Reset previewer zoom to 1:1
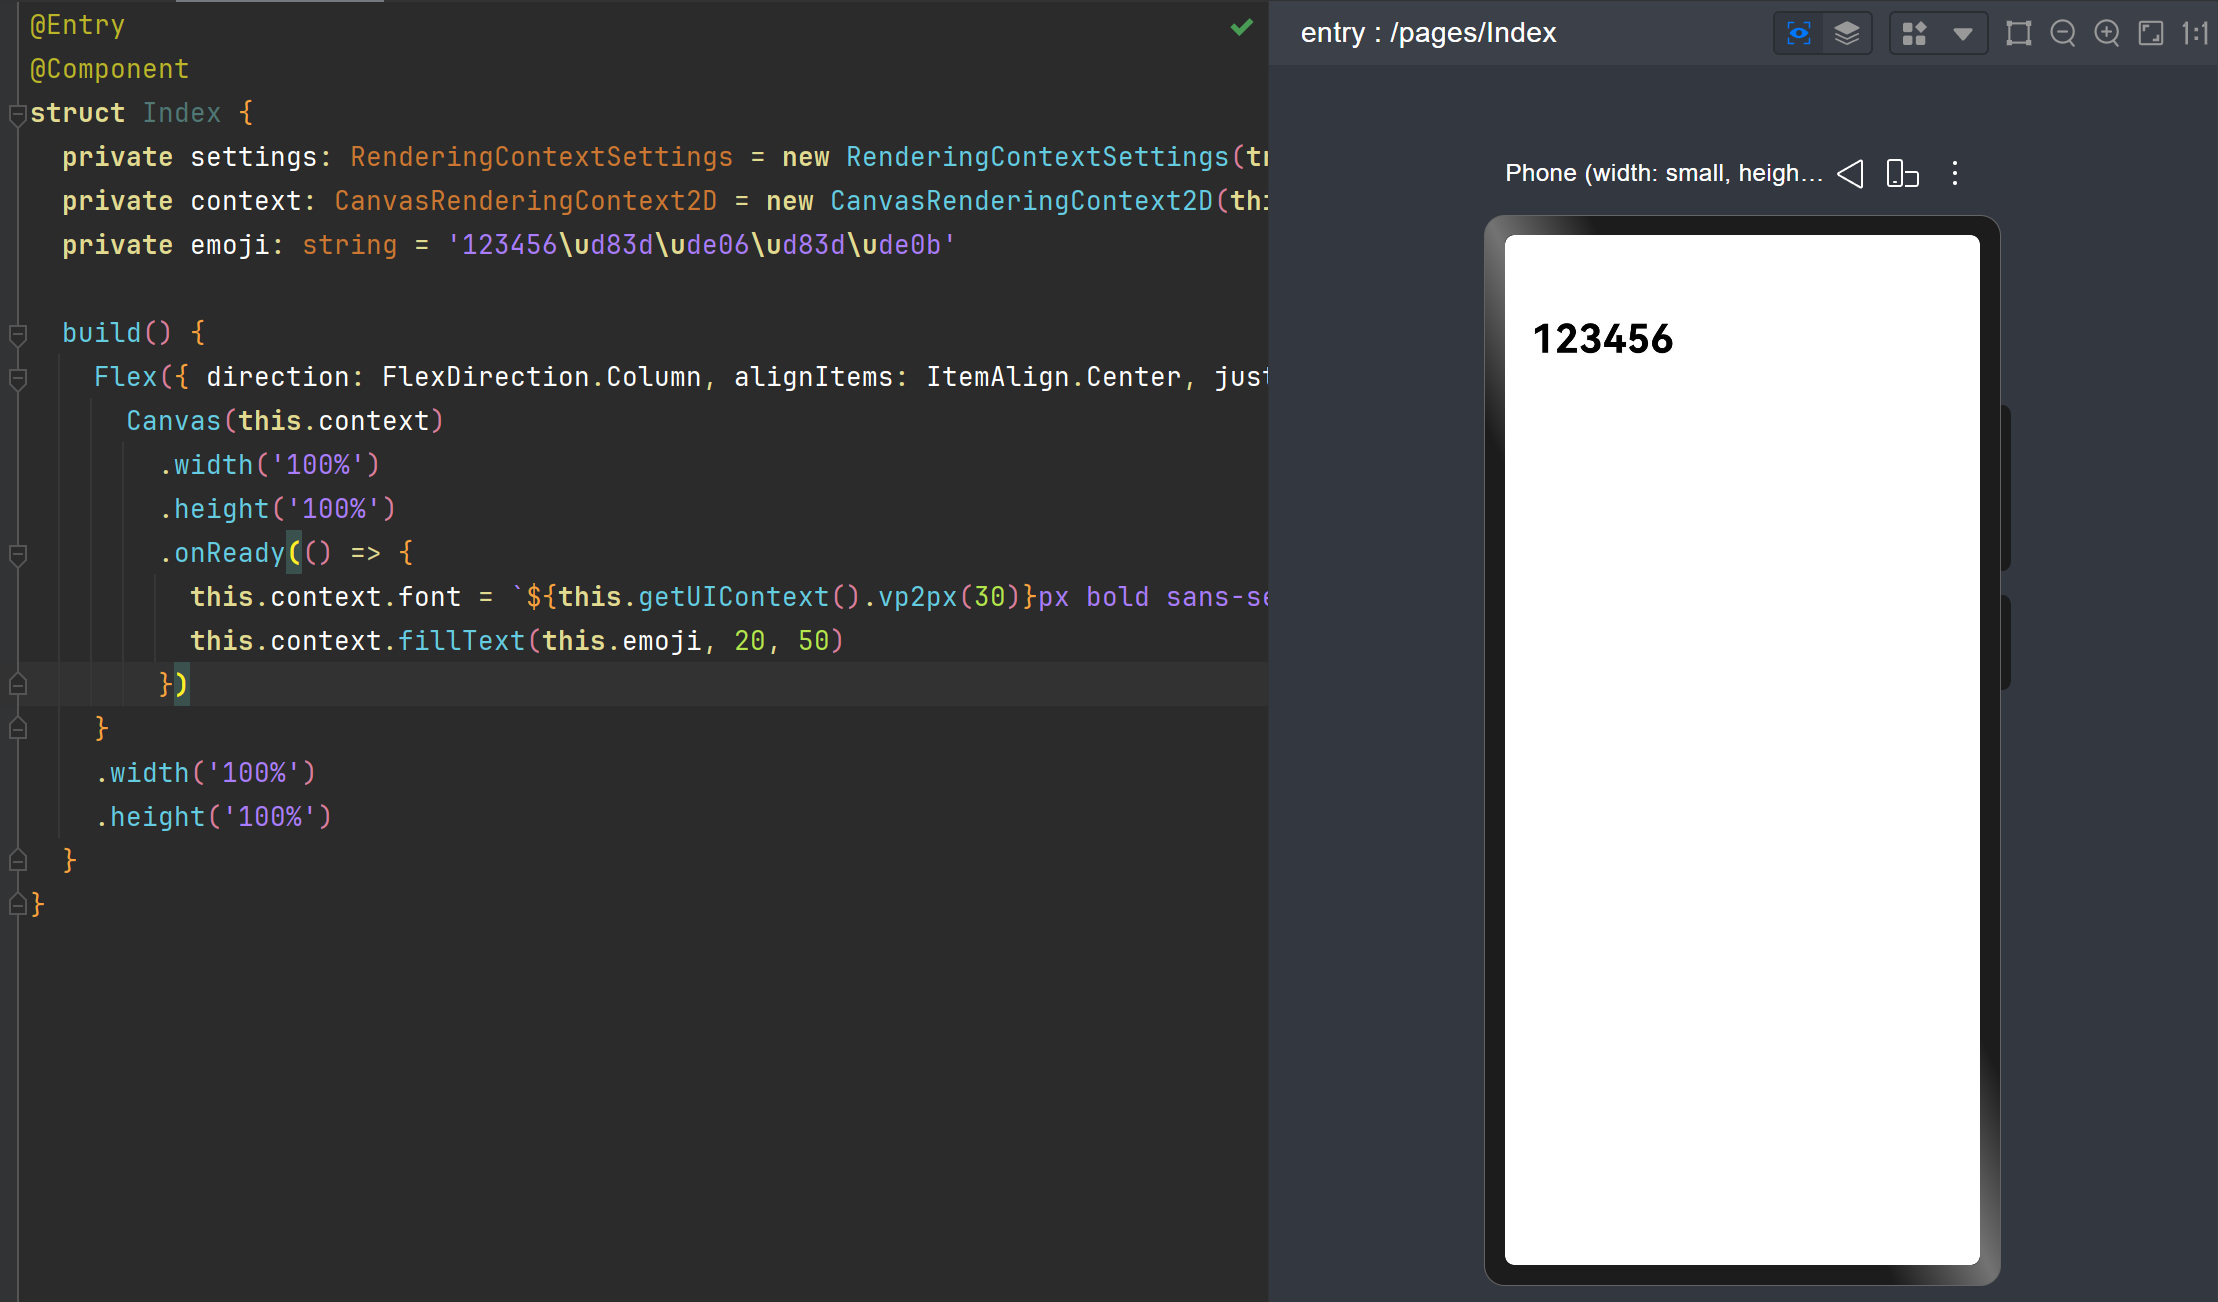Viewport: 2218px width, 1302px height. click(x=2194, y=33)
